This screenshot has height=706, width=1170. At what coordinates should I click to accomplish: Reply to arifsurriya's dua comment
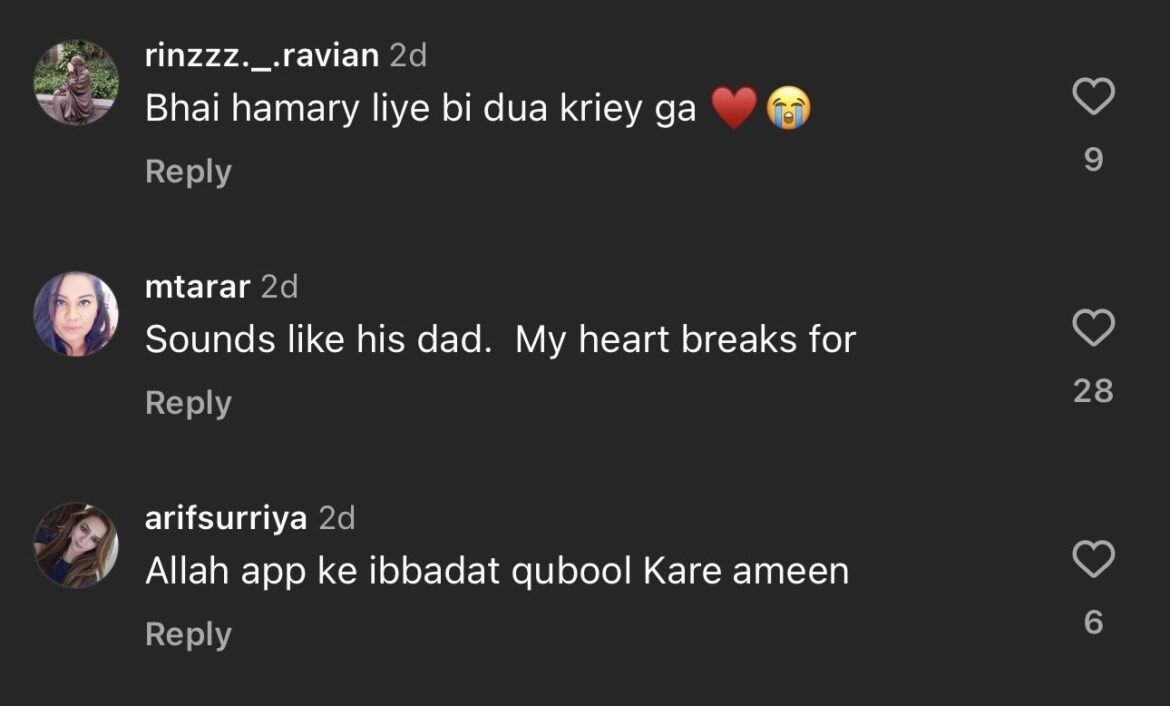click(188, 634)
